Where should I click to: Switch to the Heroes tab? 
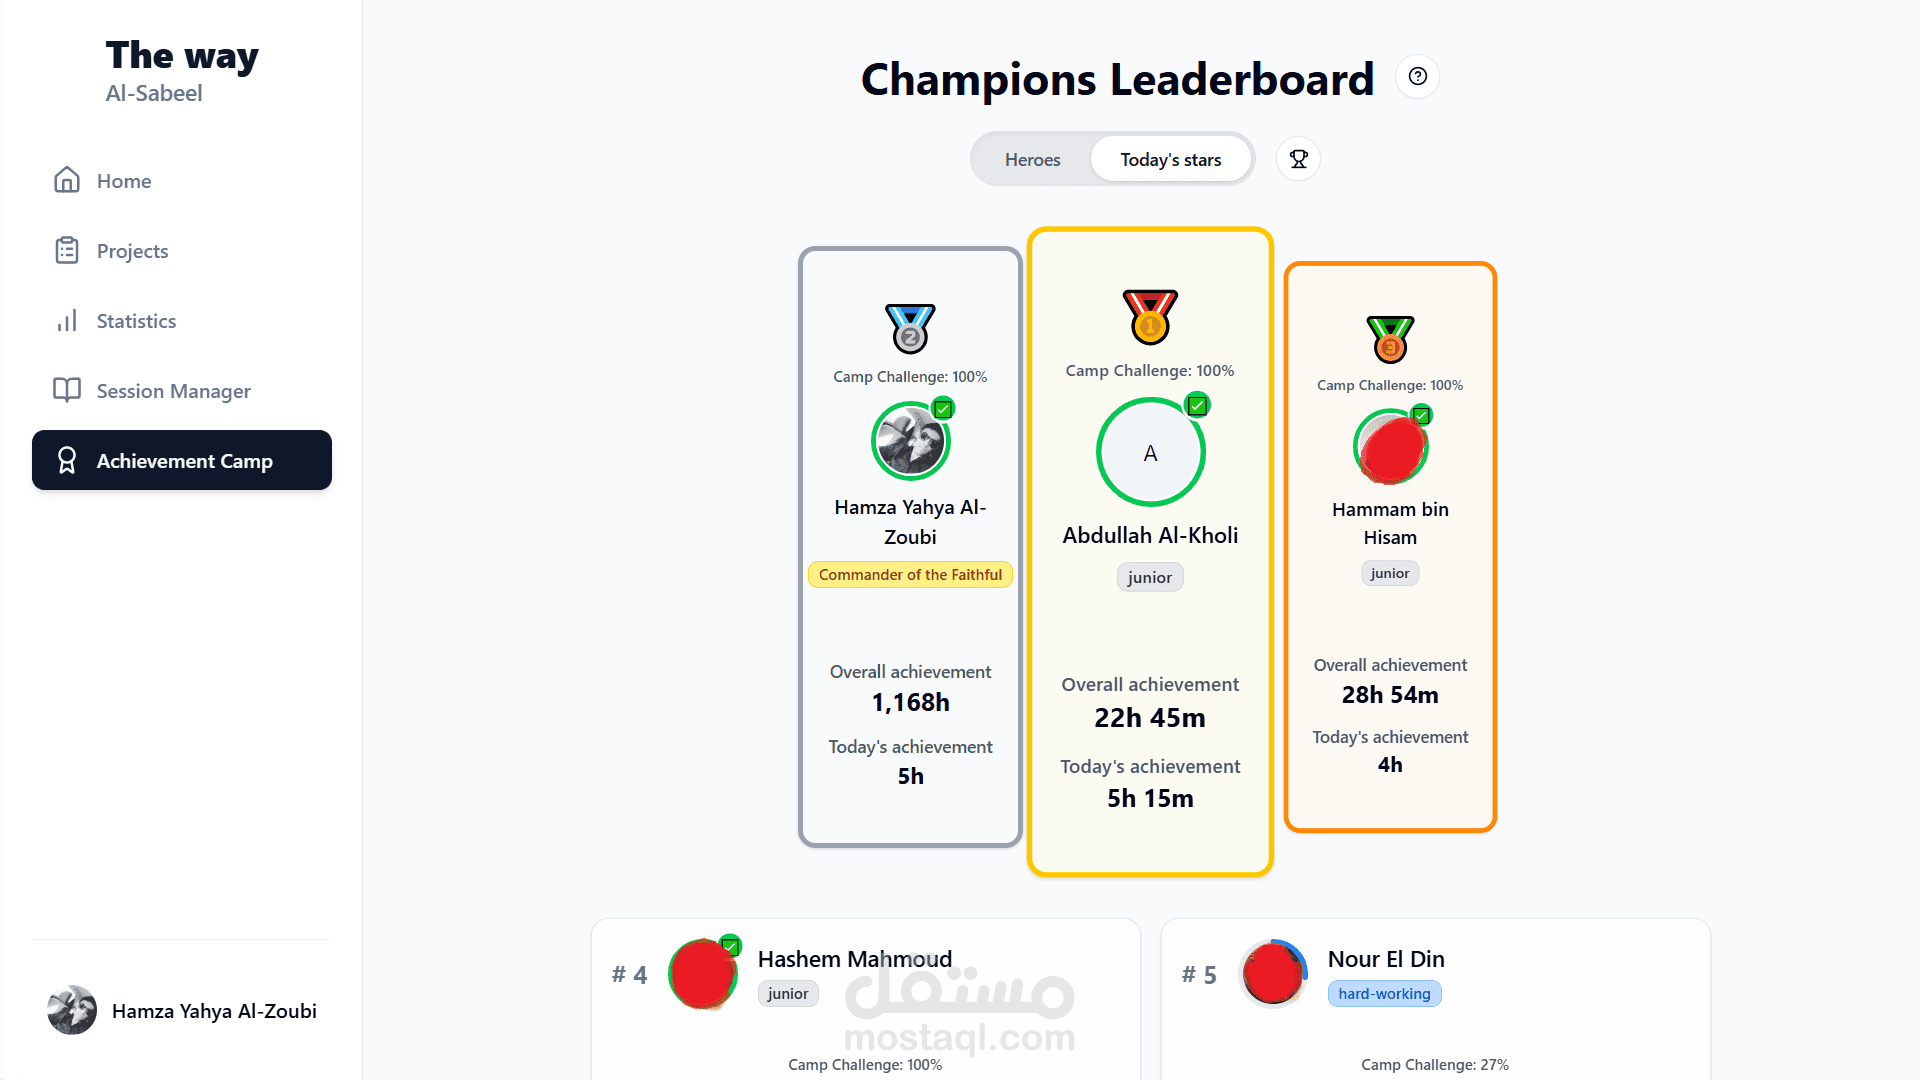[x=1032, y=159]
